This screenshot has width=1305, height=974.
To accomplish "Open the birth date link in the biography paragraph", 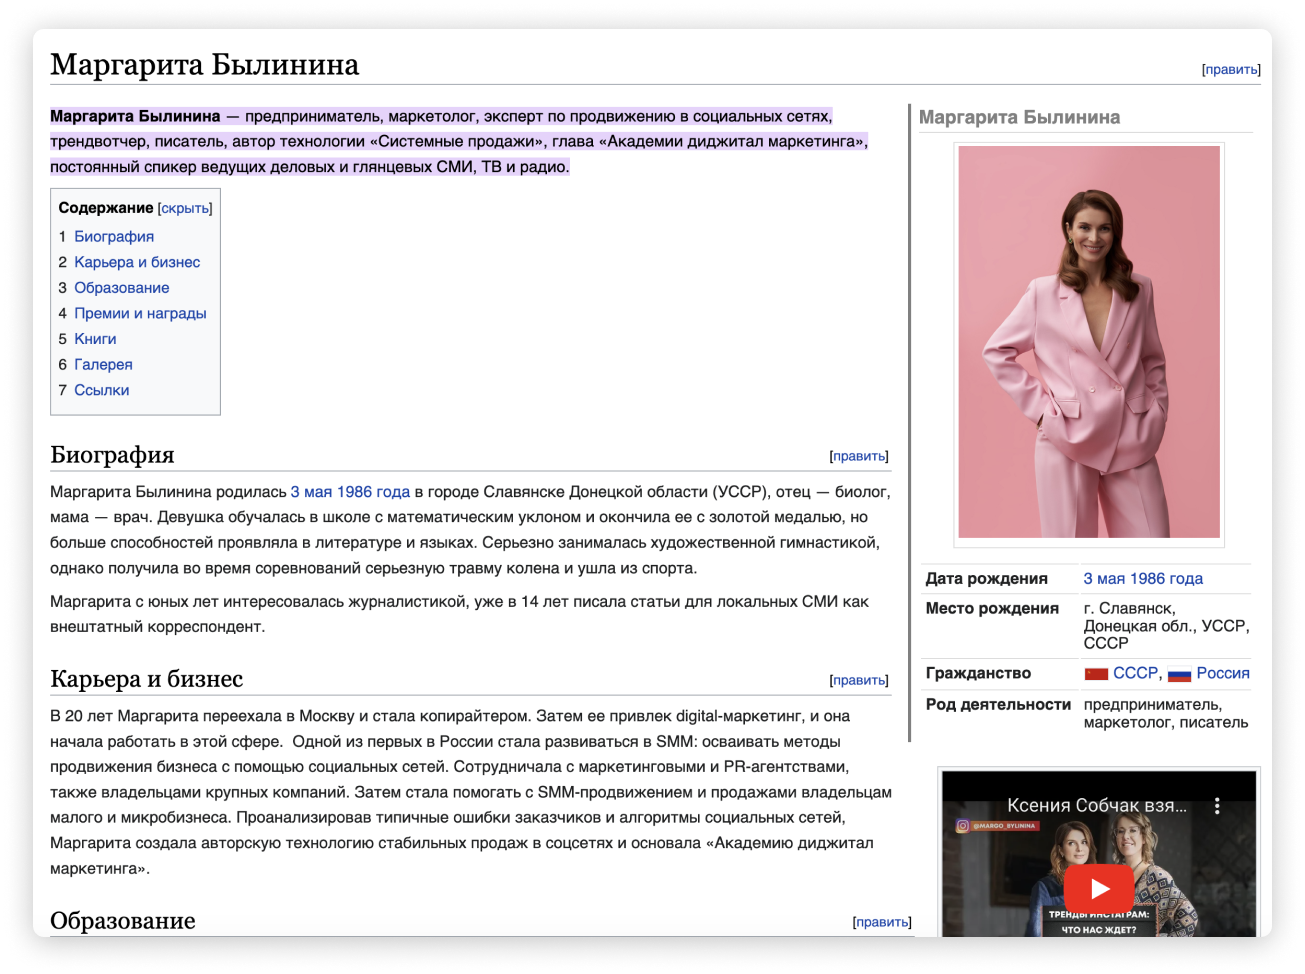I will click(350, 492).
